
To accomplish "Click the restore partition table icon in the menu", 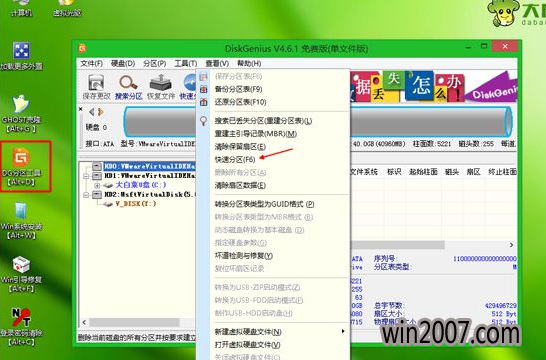I will click(x=203, y=102).
